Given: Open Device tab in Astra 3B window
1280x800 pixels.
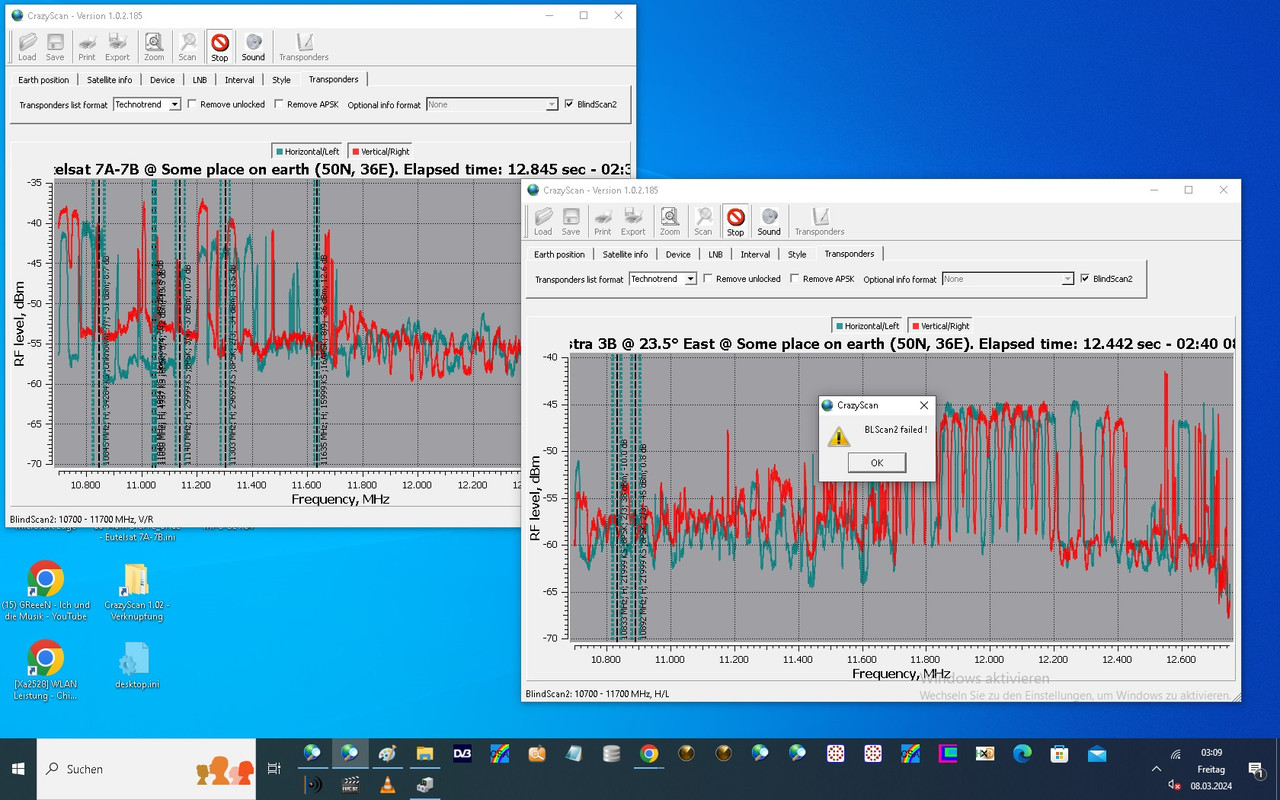Looking at the screenshot, I should tap(678, 255).
